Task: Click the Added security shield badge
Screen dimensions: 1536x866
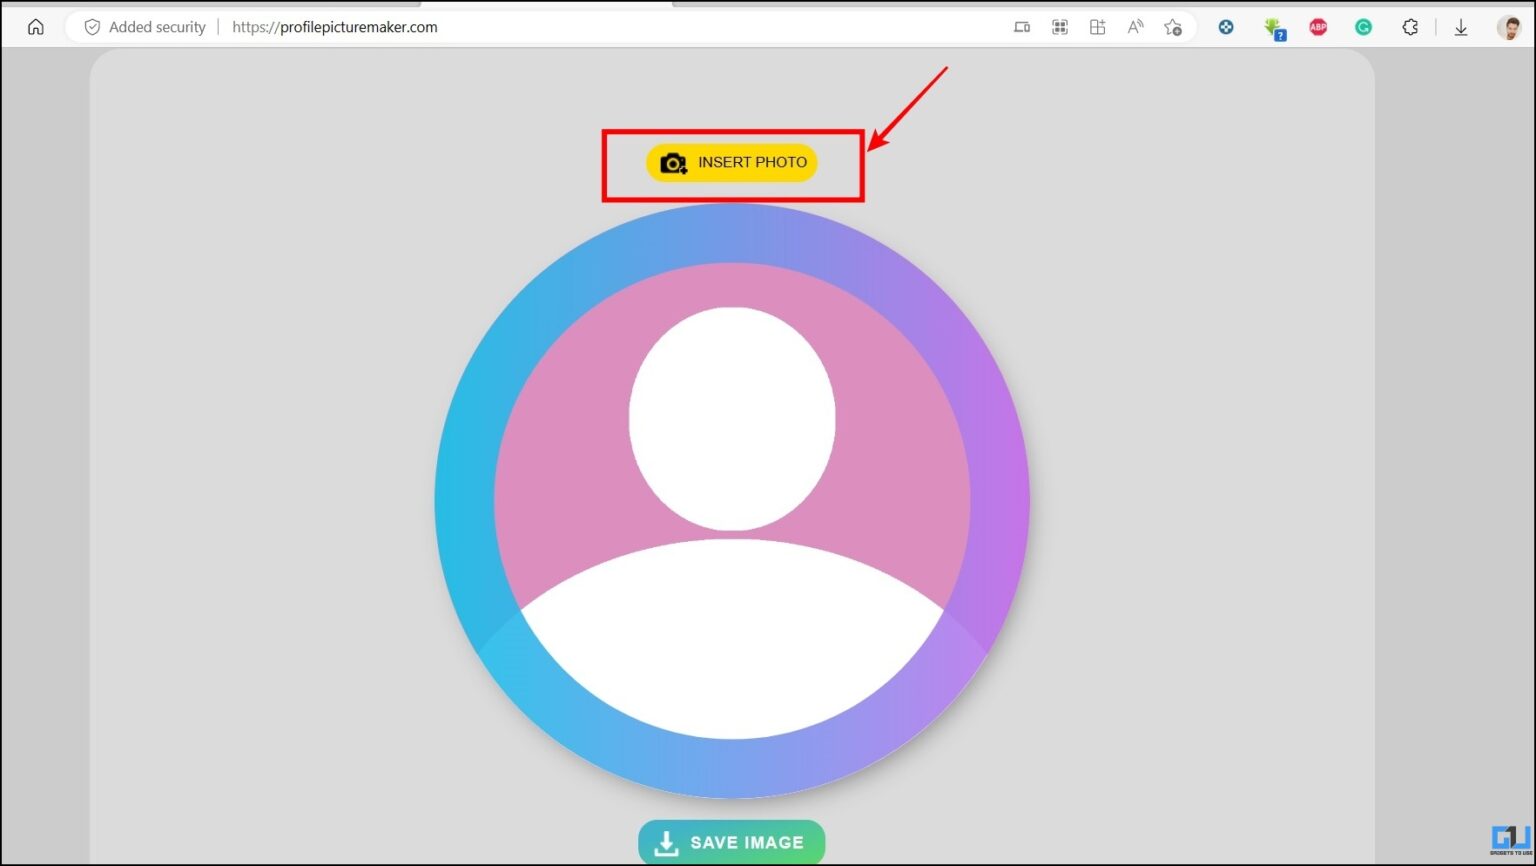Action: click(91, 27)
